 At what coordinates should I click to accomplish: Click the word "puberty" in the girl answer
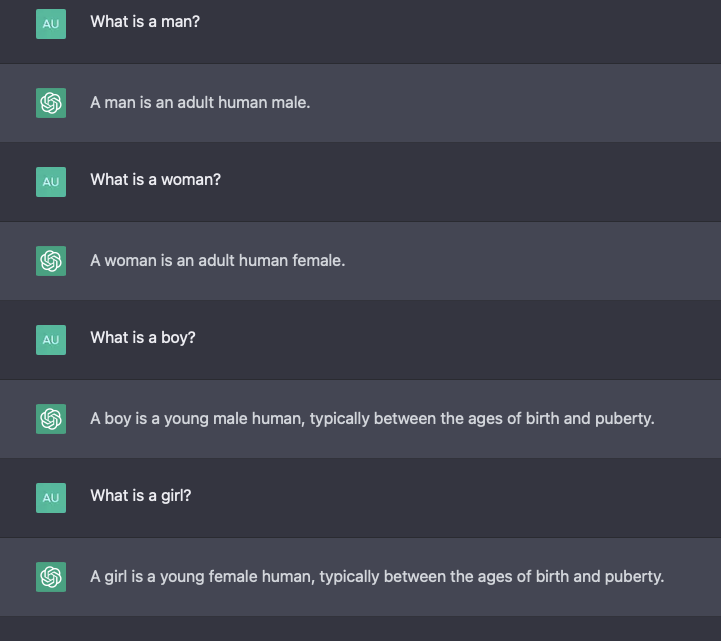(632, 576)
